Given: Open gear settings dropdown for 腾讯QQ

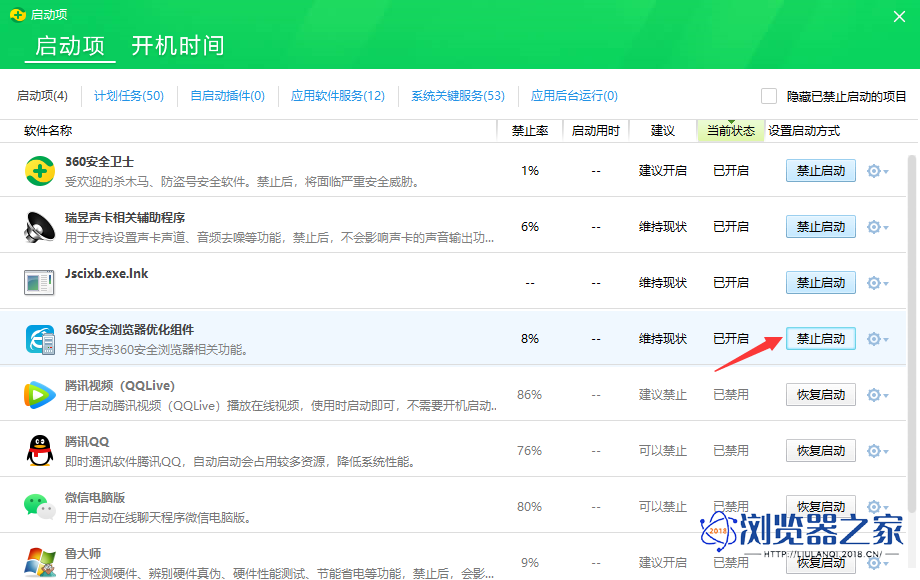Looking at the screenshot, I should (877, 451).
